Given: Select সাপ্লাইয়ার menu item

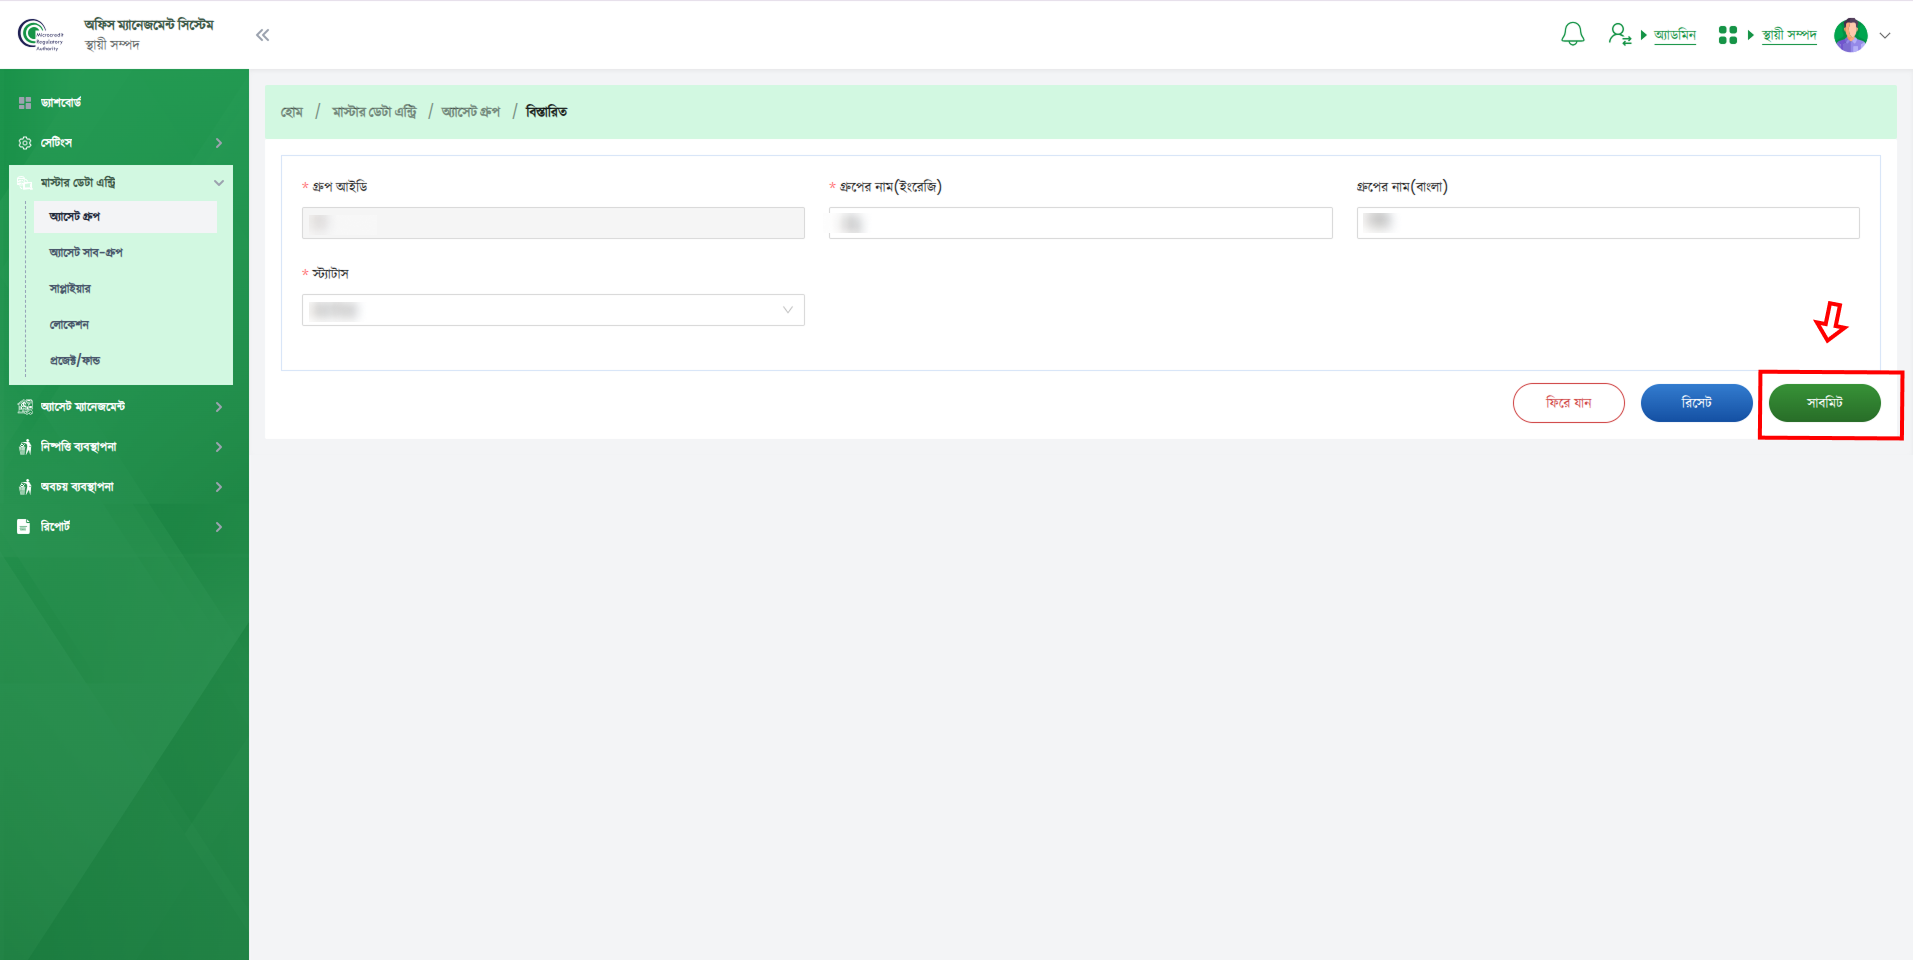Looking at the screenshot, I should tap(70, 289).
